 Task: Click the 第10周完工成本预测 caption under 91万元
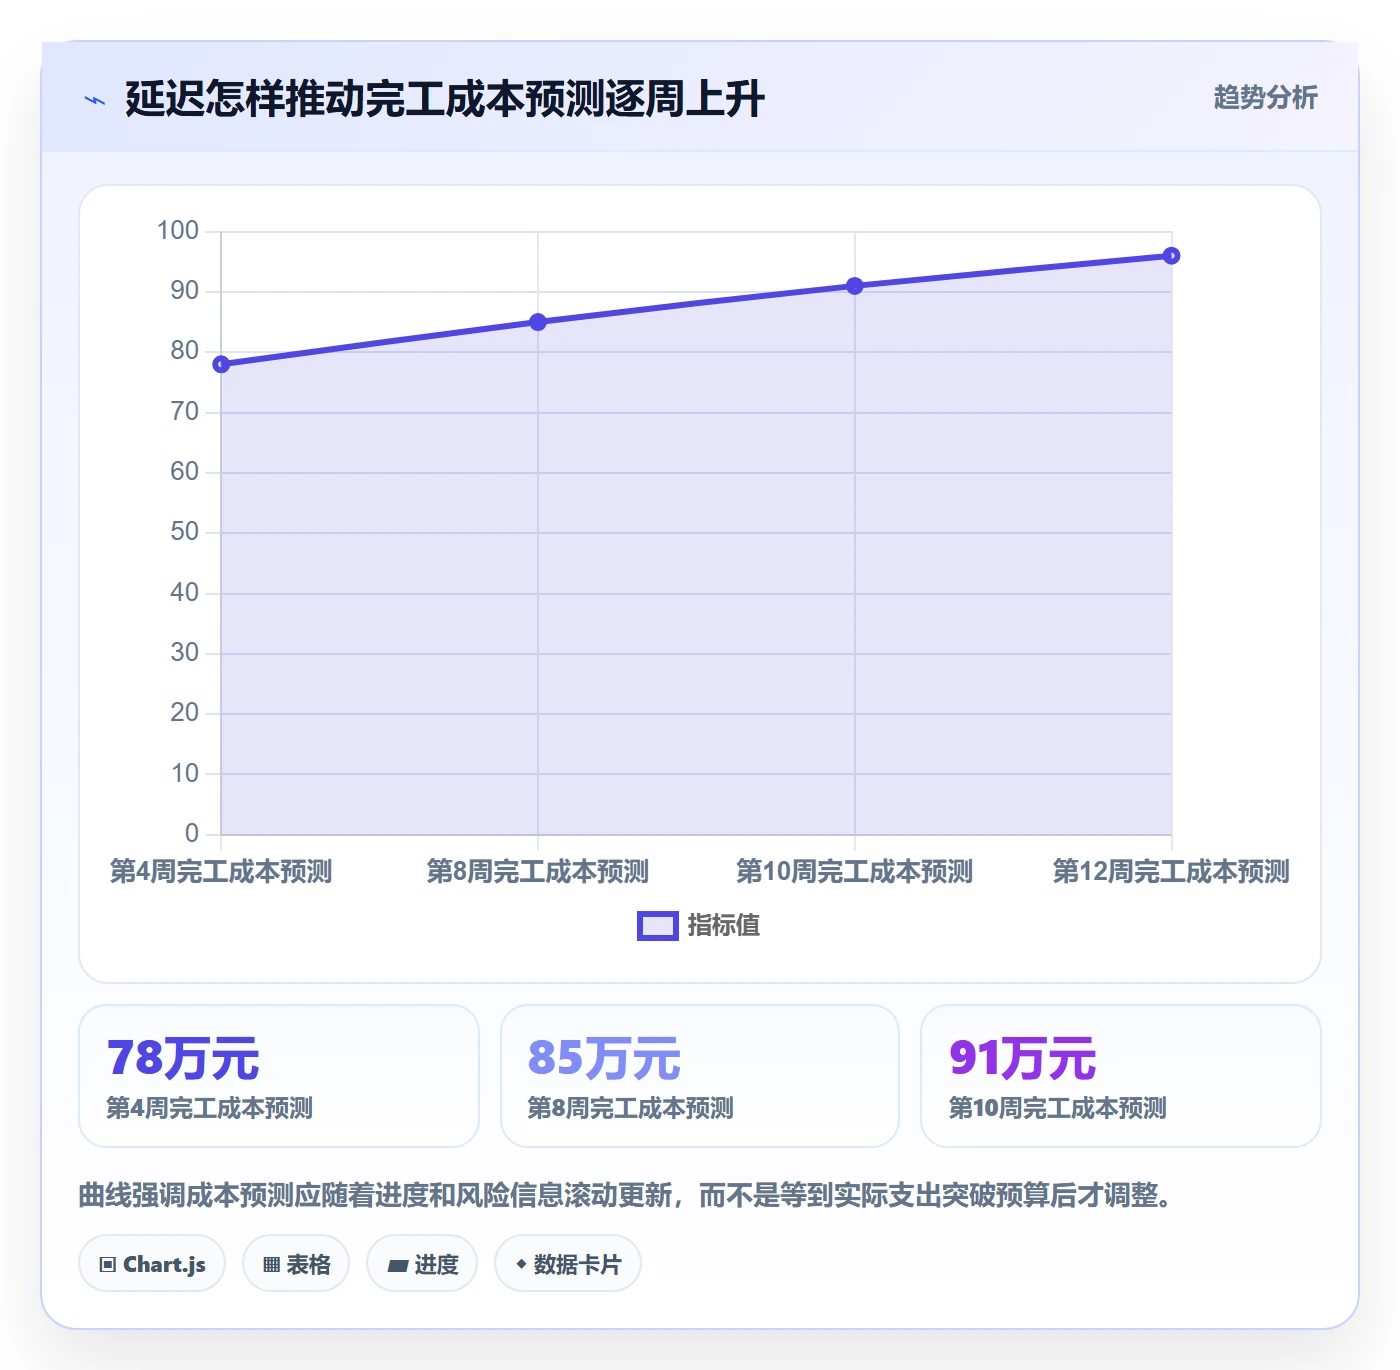[x=1058, y=1108]
